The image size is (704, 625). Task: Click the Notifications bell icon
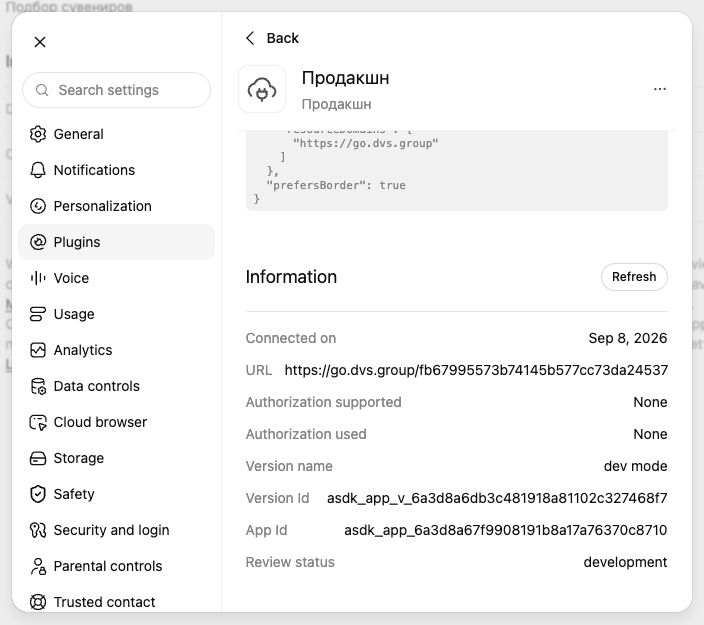point(38,170)
